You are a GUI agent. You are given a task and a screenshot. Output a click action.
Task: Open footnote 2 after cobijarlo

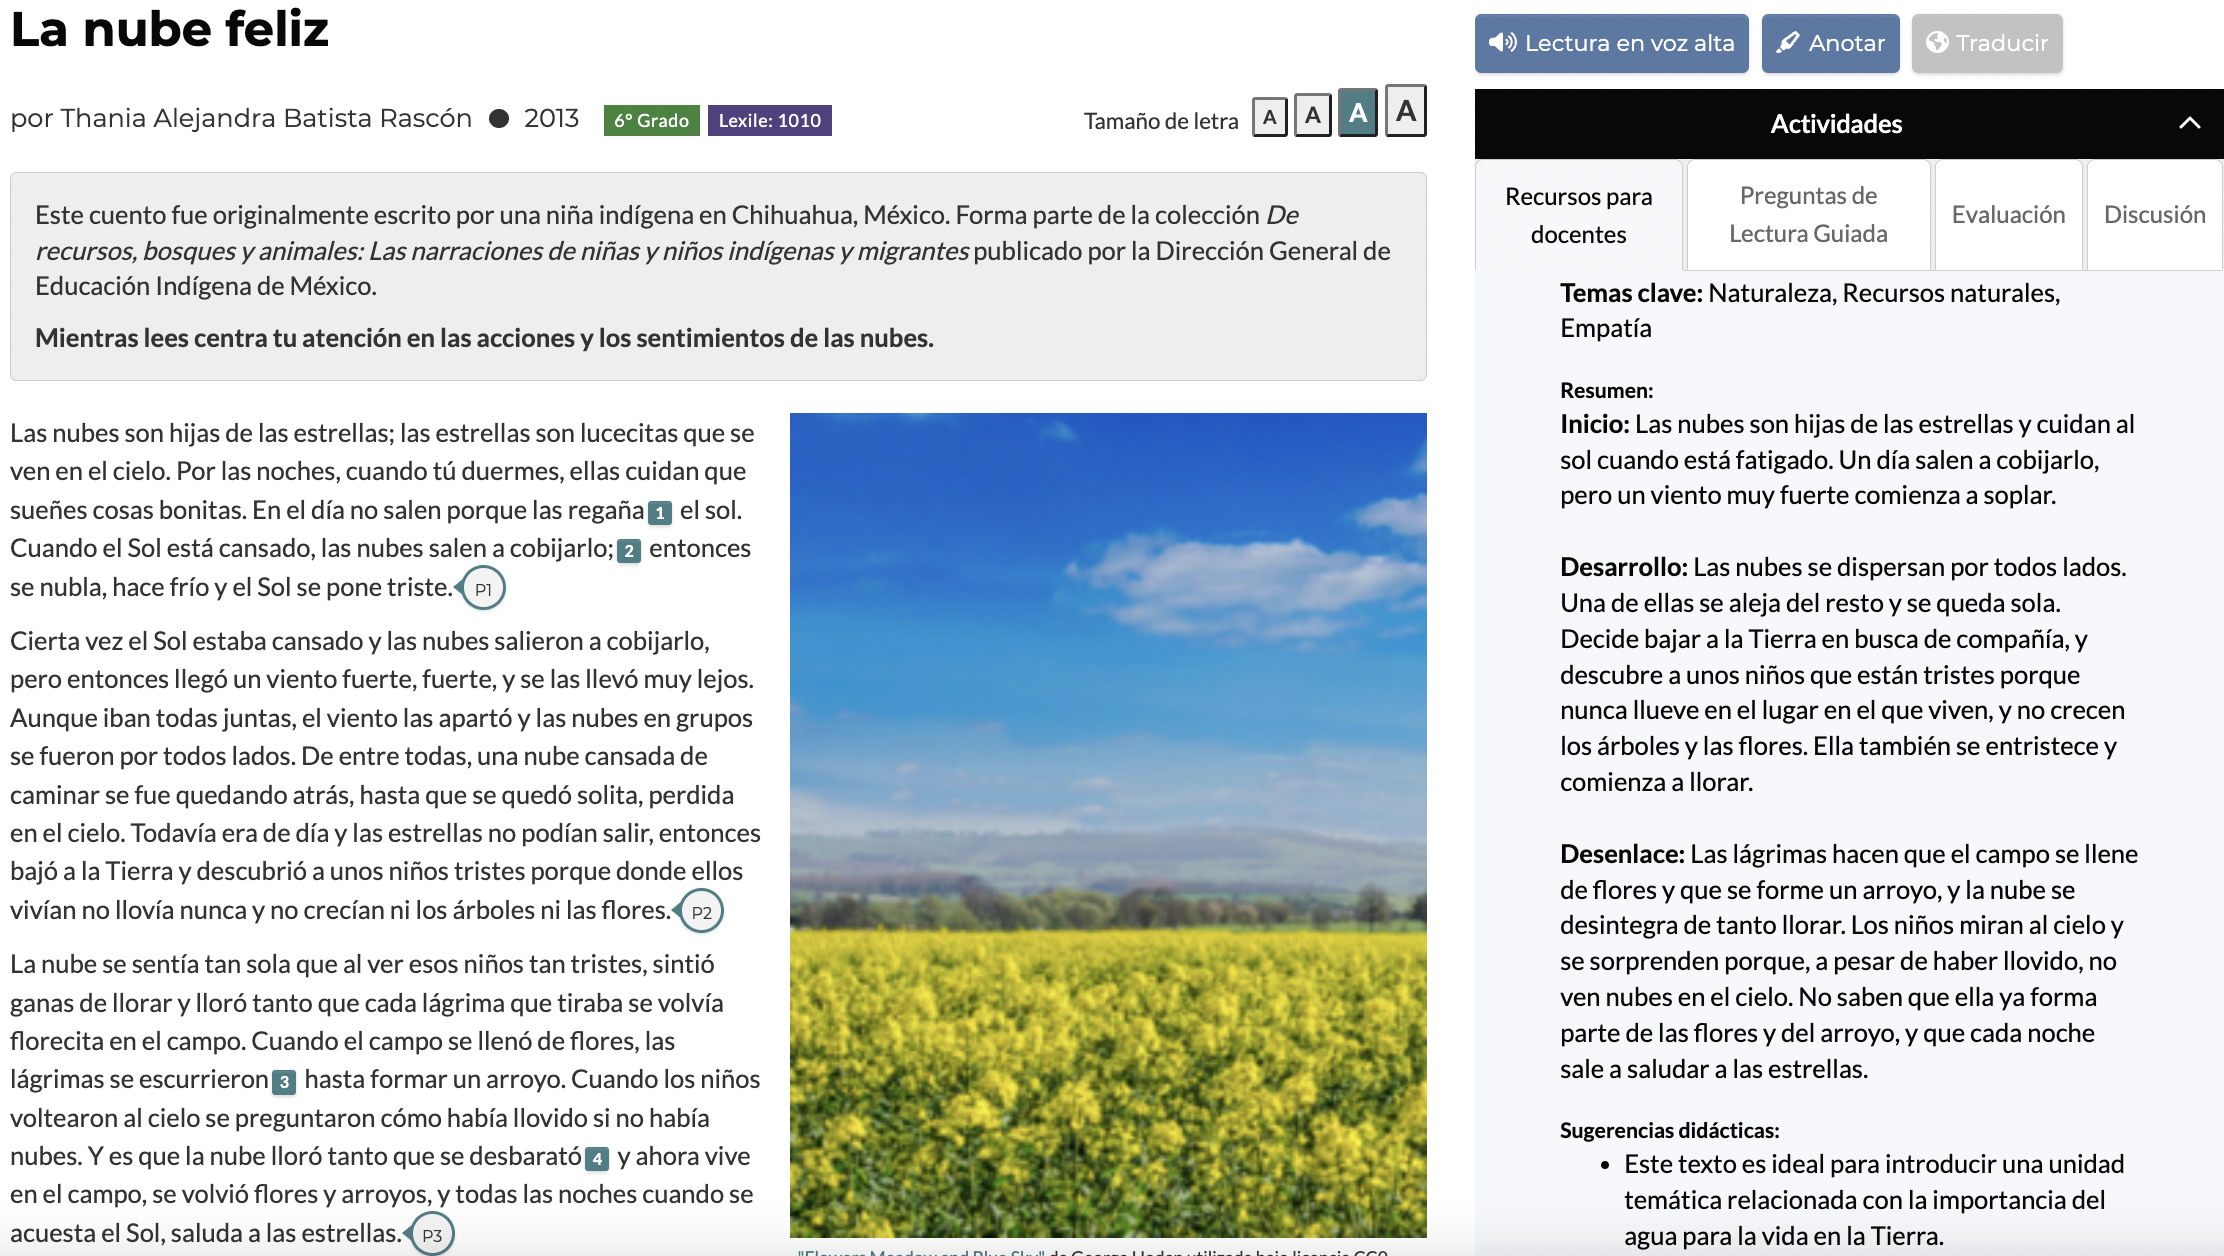pos(629,551)
